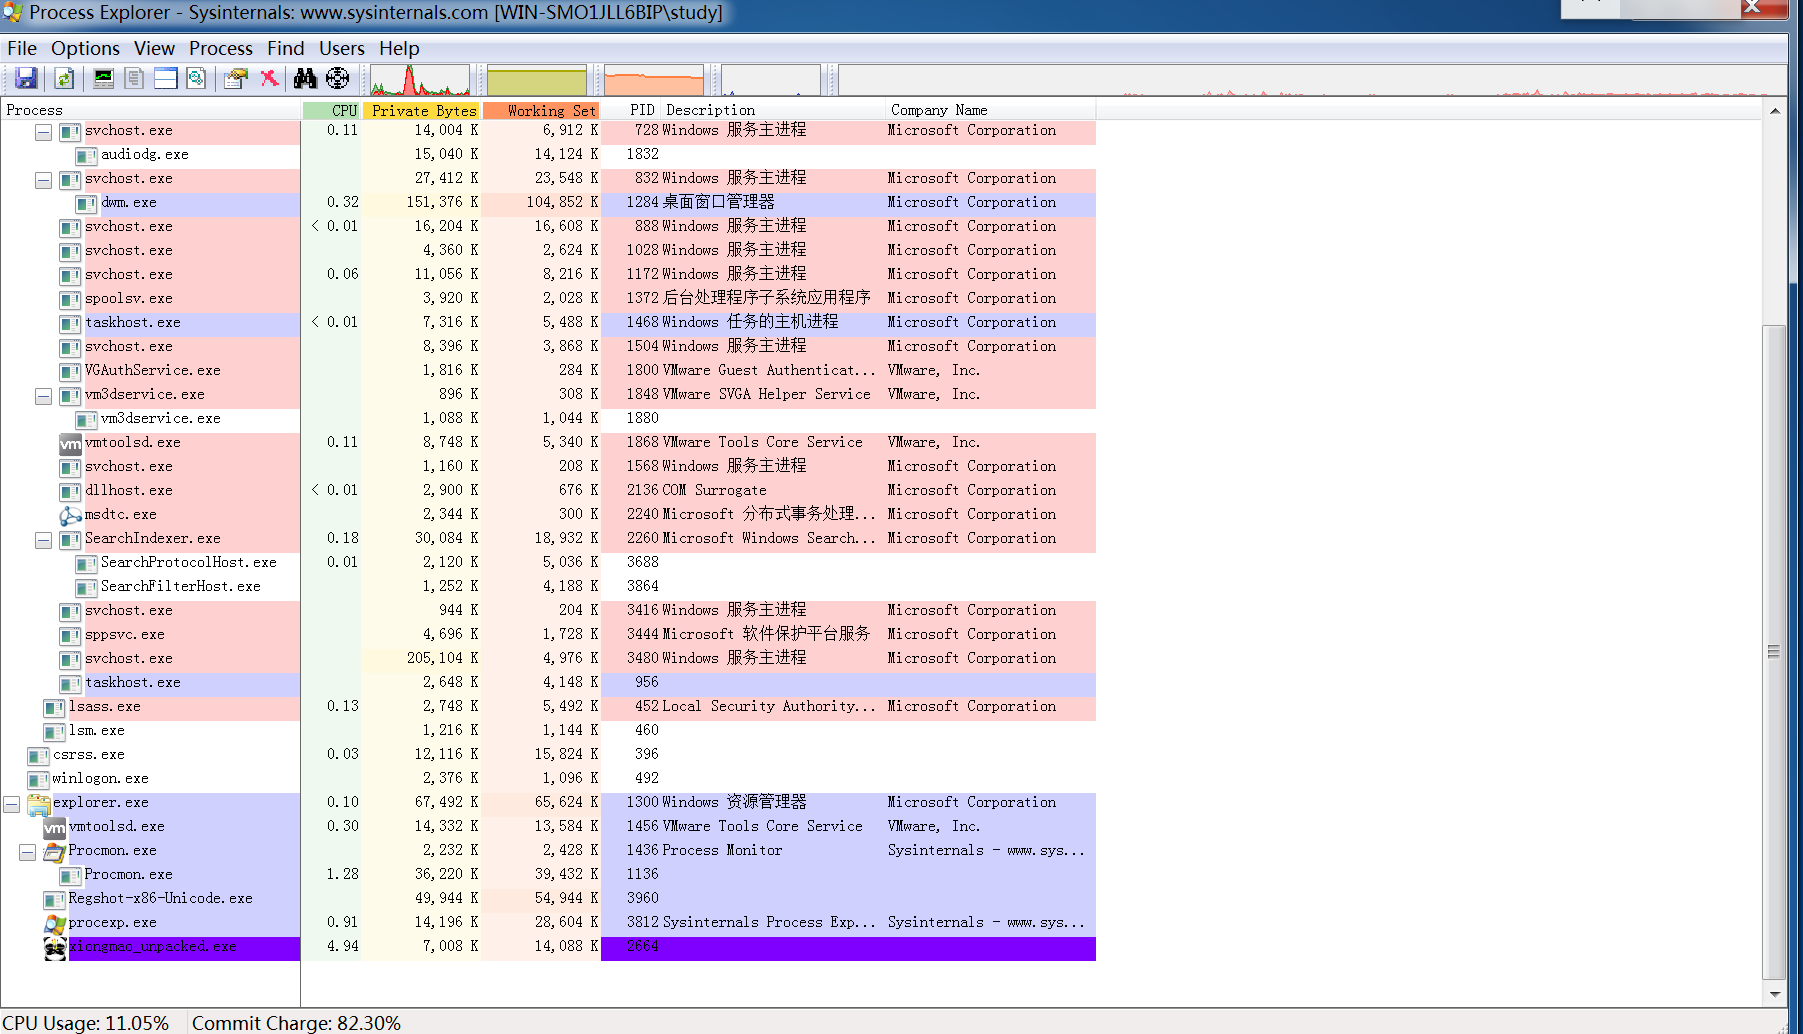This screenshot has width=1803, height=1034.
Task: Click the explorer.exe folder icon
Action: tap(38, 803)
